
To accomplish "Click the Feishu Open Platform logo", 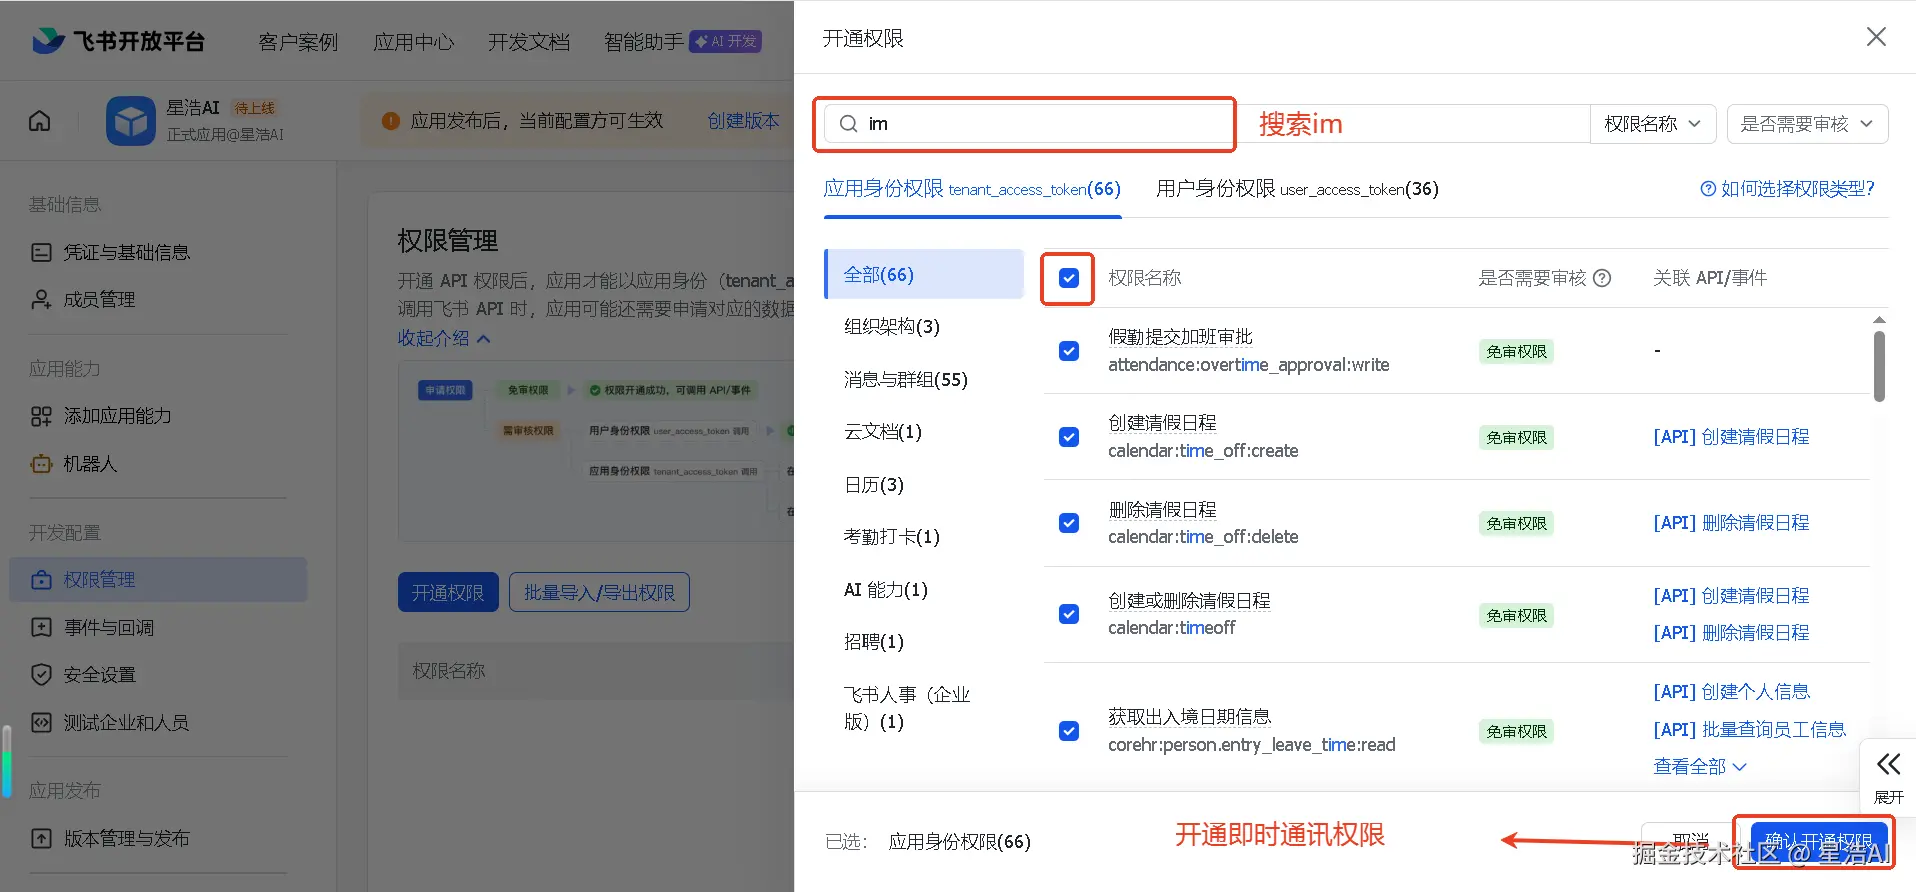I will (x=118, y=41).
